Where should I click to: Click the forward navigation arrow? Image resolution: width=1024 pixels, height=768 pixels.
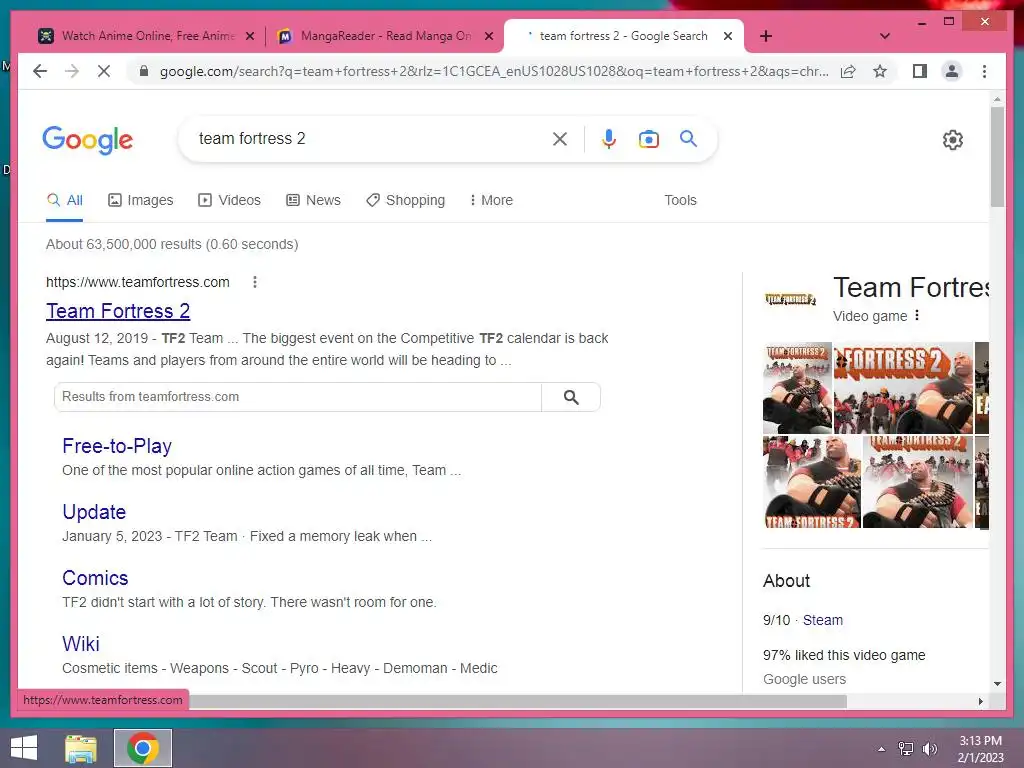point(72,71)
